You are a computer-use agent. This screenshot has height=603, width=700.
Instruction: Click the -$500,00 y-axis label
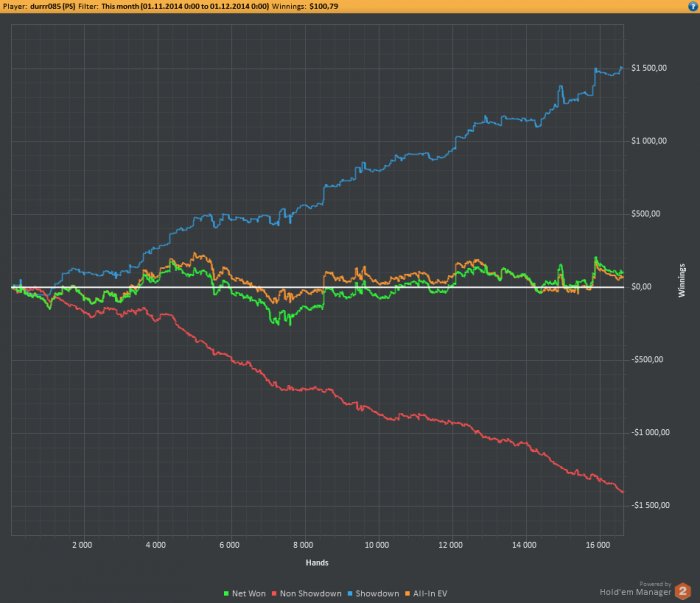tap(647, 359)
